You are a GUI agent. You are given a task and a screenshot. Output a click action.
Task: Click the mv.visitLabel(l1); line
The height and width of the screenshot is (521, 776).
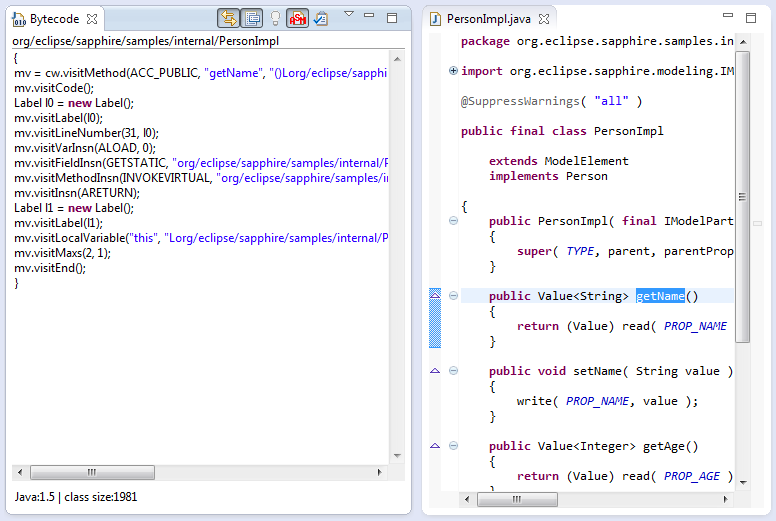58,223
